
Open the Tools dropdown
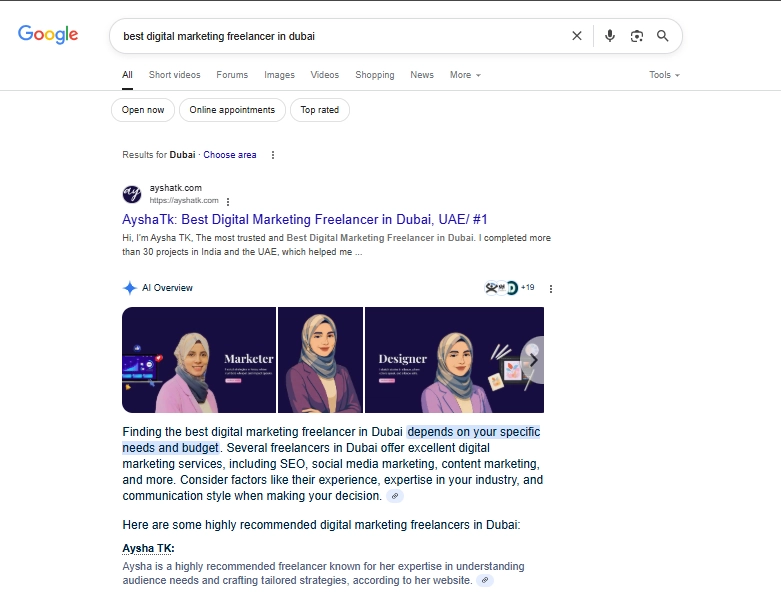(664, 75)
